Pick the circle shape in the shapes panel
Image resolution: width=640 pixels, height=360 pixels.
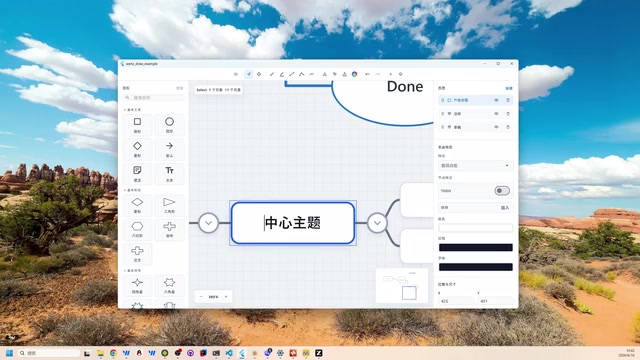pyautogui.click(x=169, y=124)
